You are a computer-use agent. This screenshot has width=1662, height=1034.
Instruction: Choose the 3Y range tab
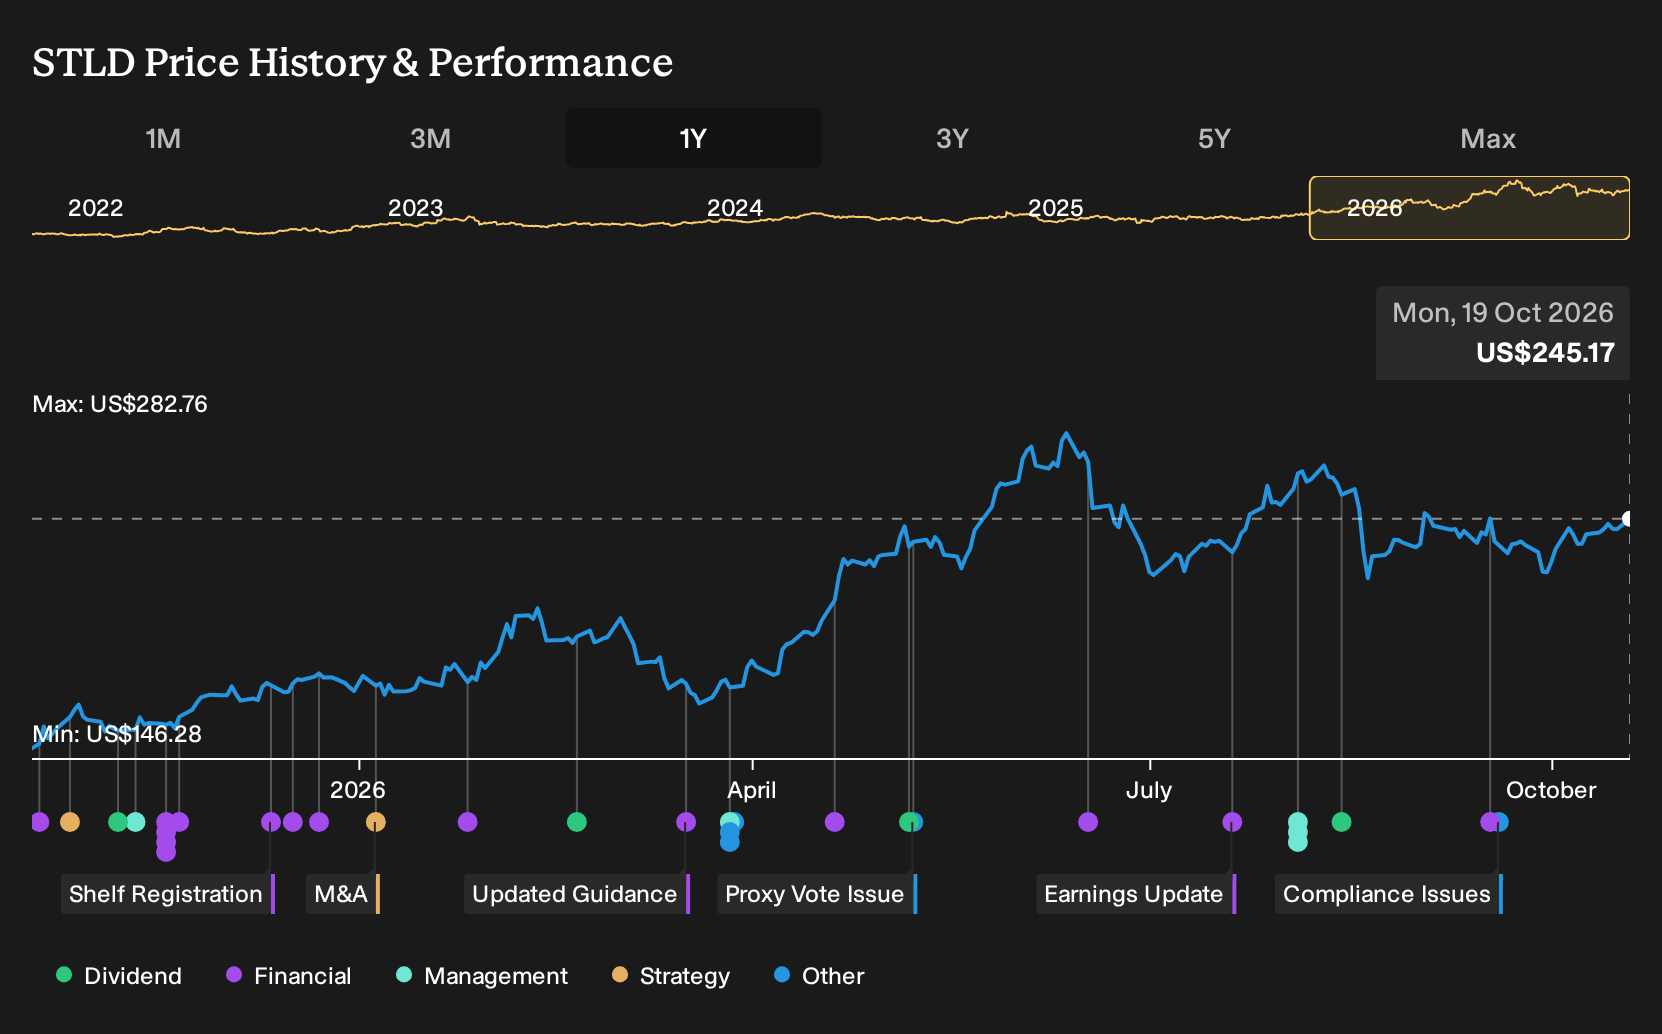pyautogui.click(x=952, y=138)
